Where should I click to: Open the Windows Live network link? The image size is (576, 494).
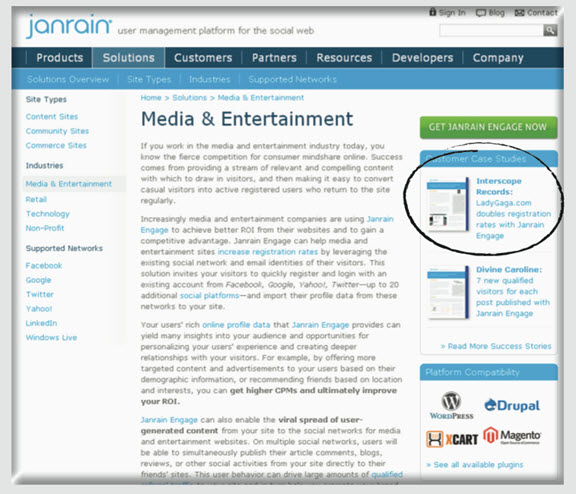[x=51, y=338]
